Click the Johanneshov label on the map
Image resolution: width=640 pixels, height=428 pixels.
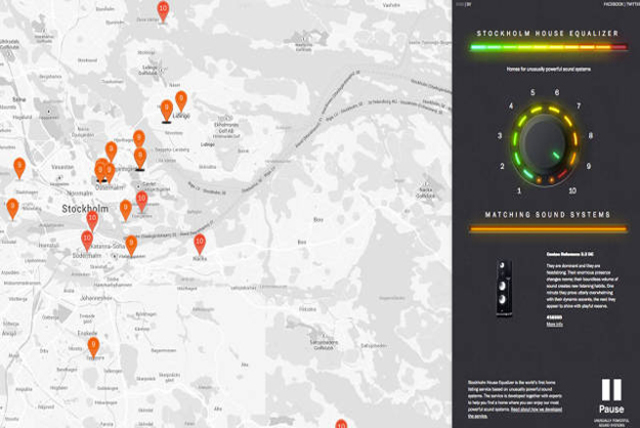[96, 298]
